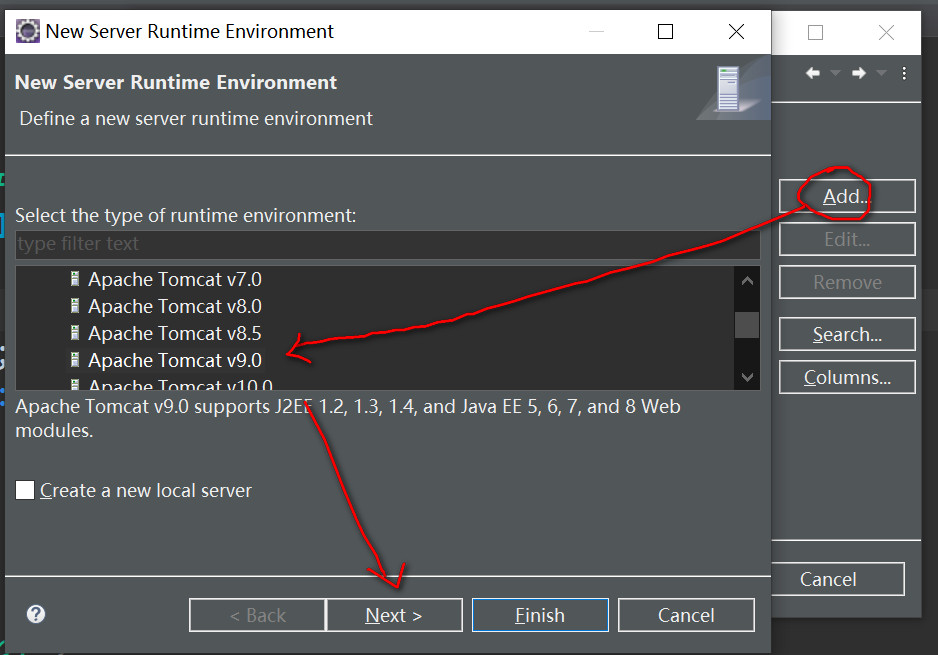This screenshot has height=655, width=938.
Task: Click the server wizard banner image
Action: 733,90
